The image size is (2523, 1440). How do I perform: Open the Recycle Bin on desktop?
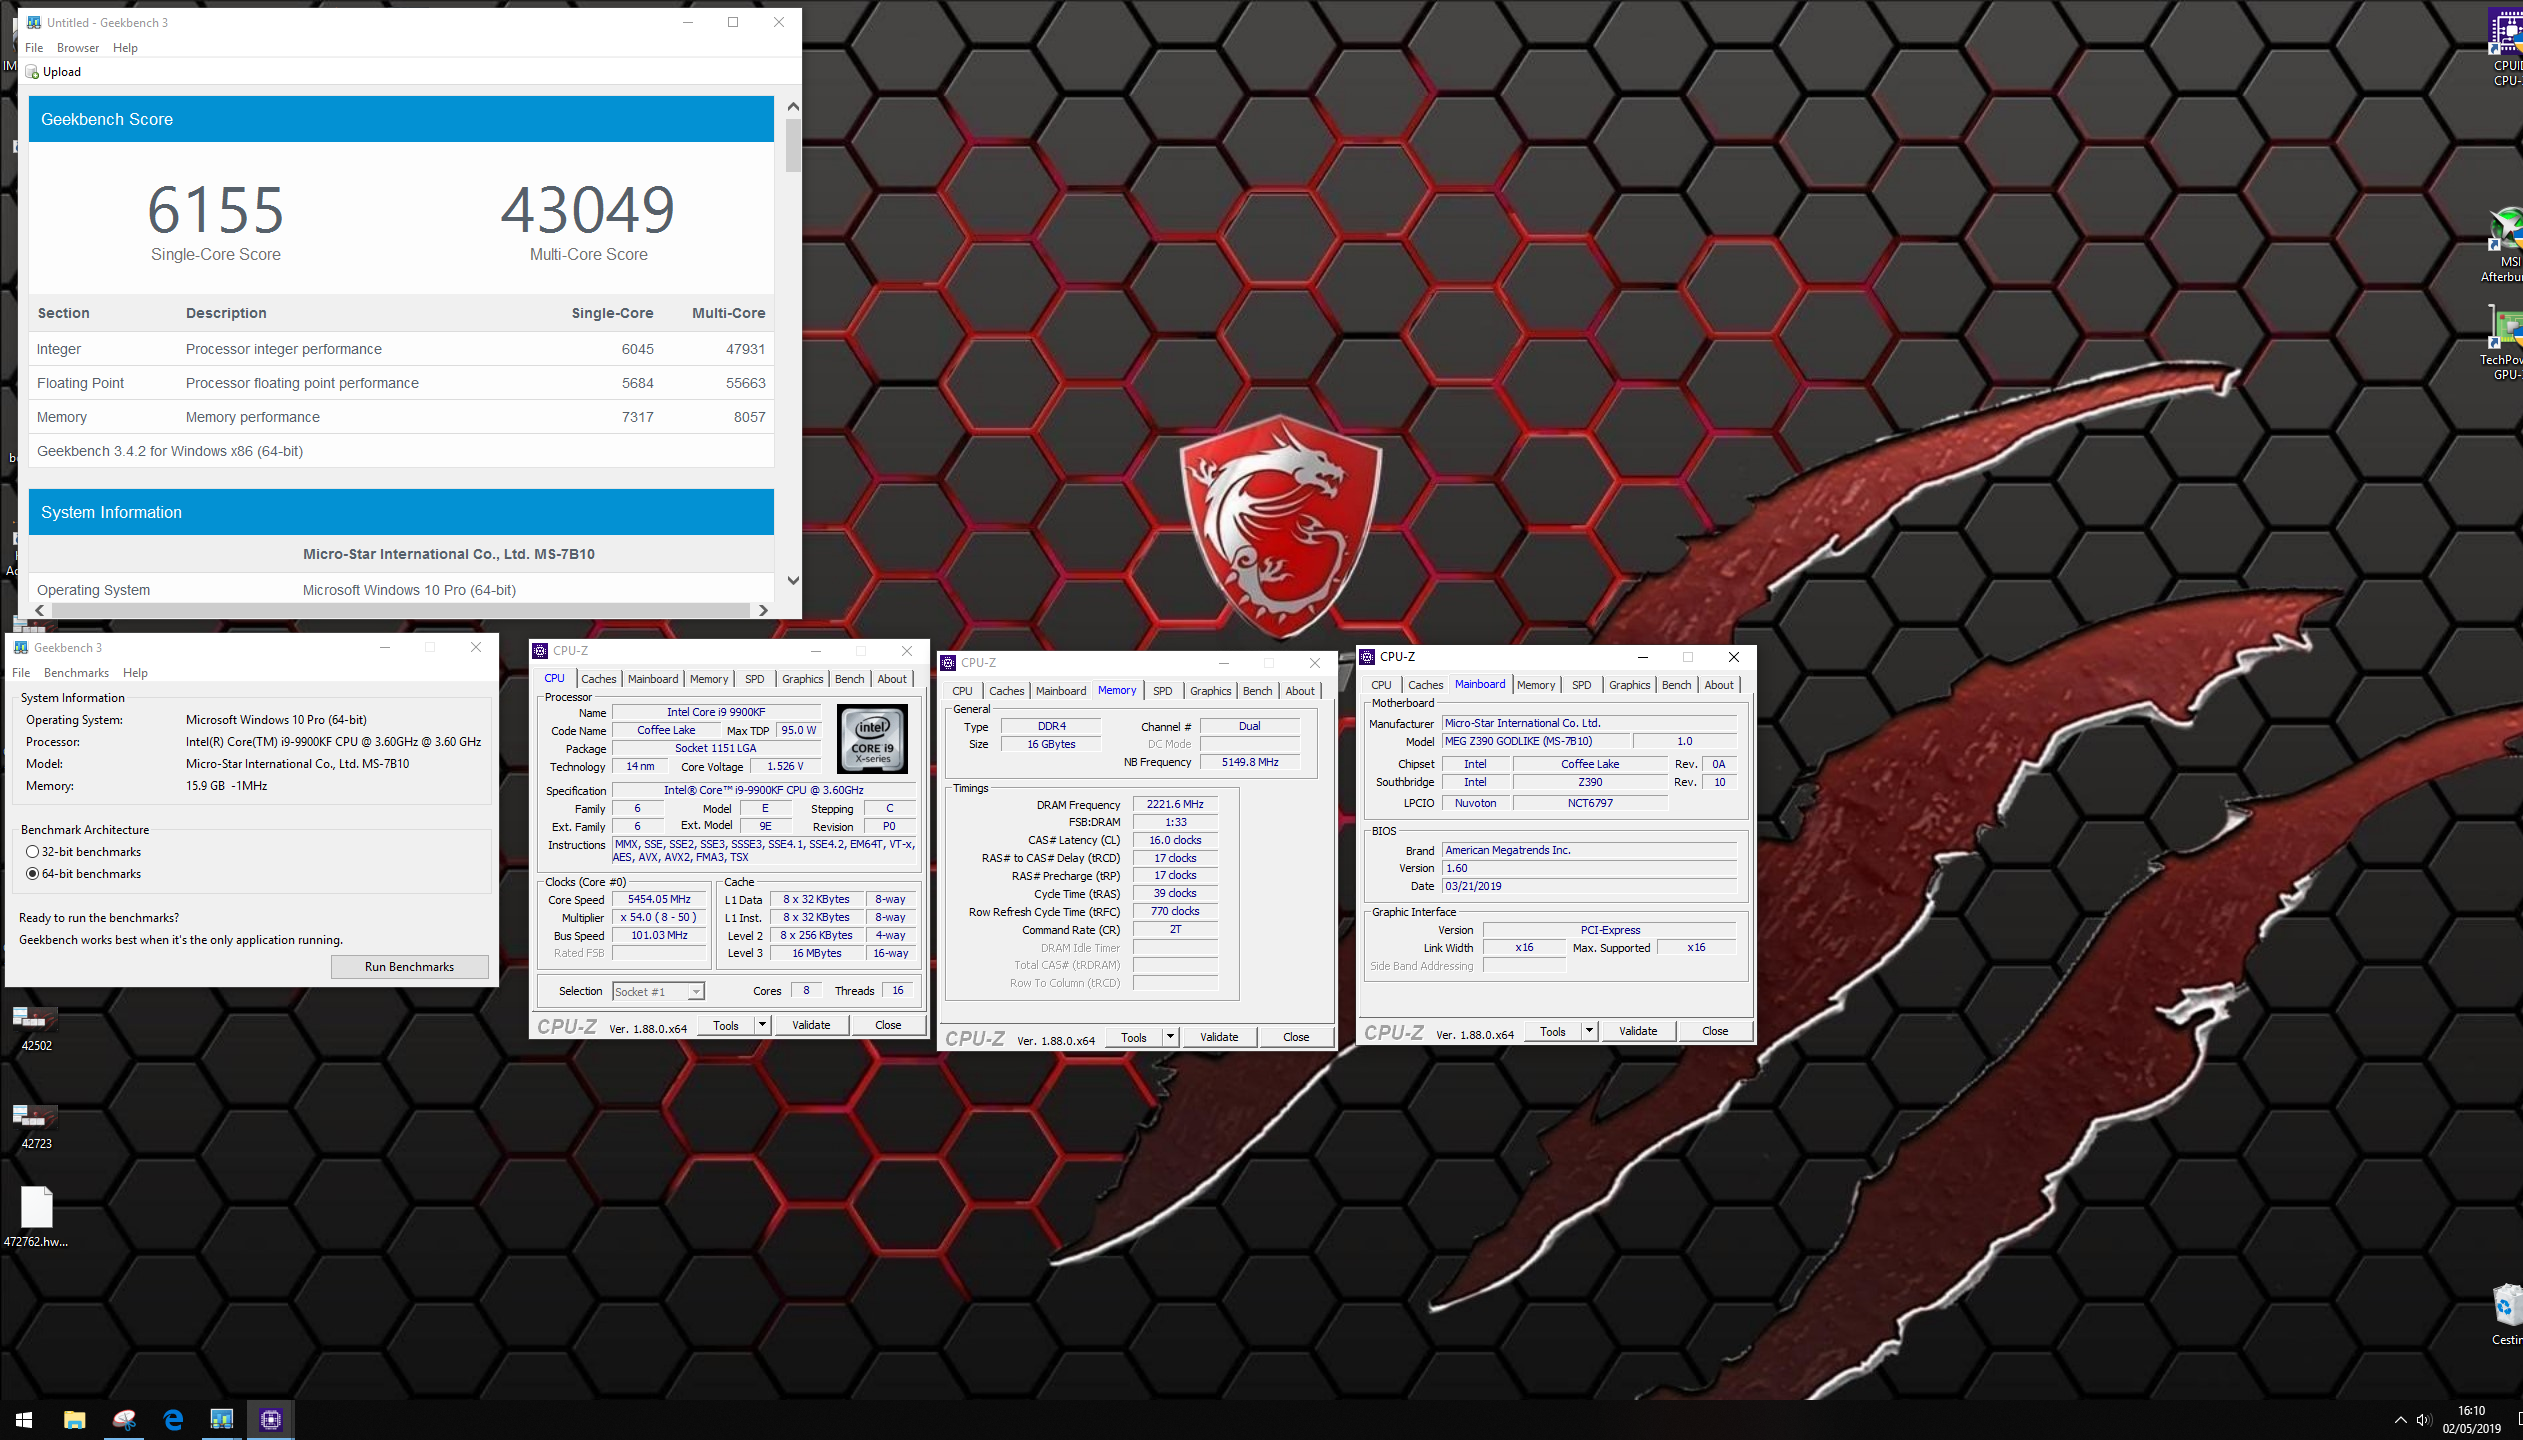click(x=2506, y=1315)
